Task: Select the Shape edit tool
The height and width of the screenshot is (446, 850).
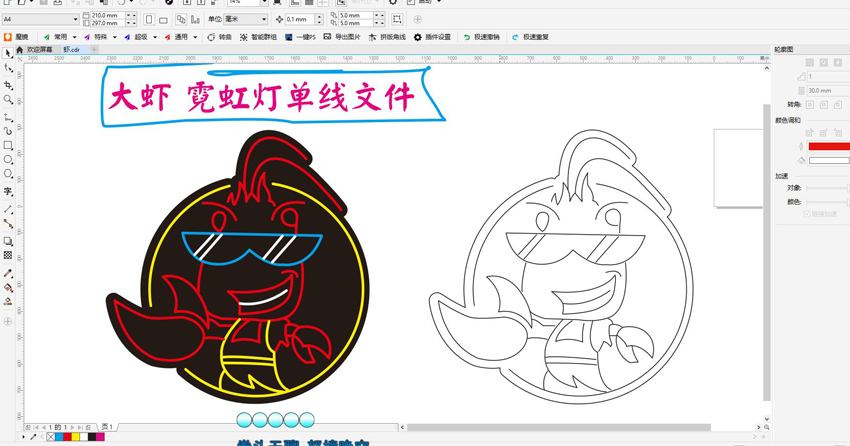Action: (x=8, y=68)
